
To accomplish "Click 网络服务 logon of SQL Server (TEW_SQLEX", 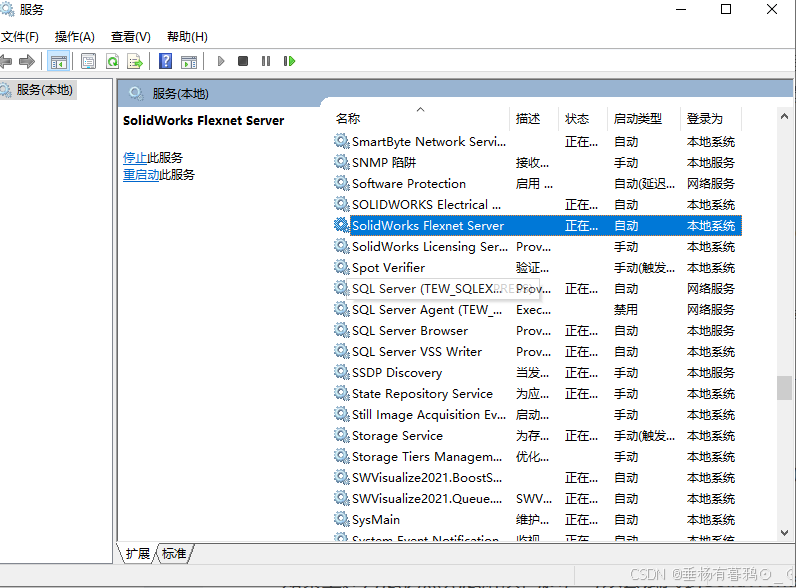I will tap(711, 288).
